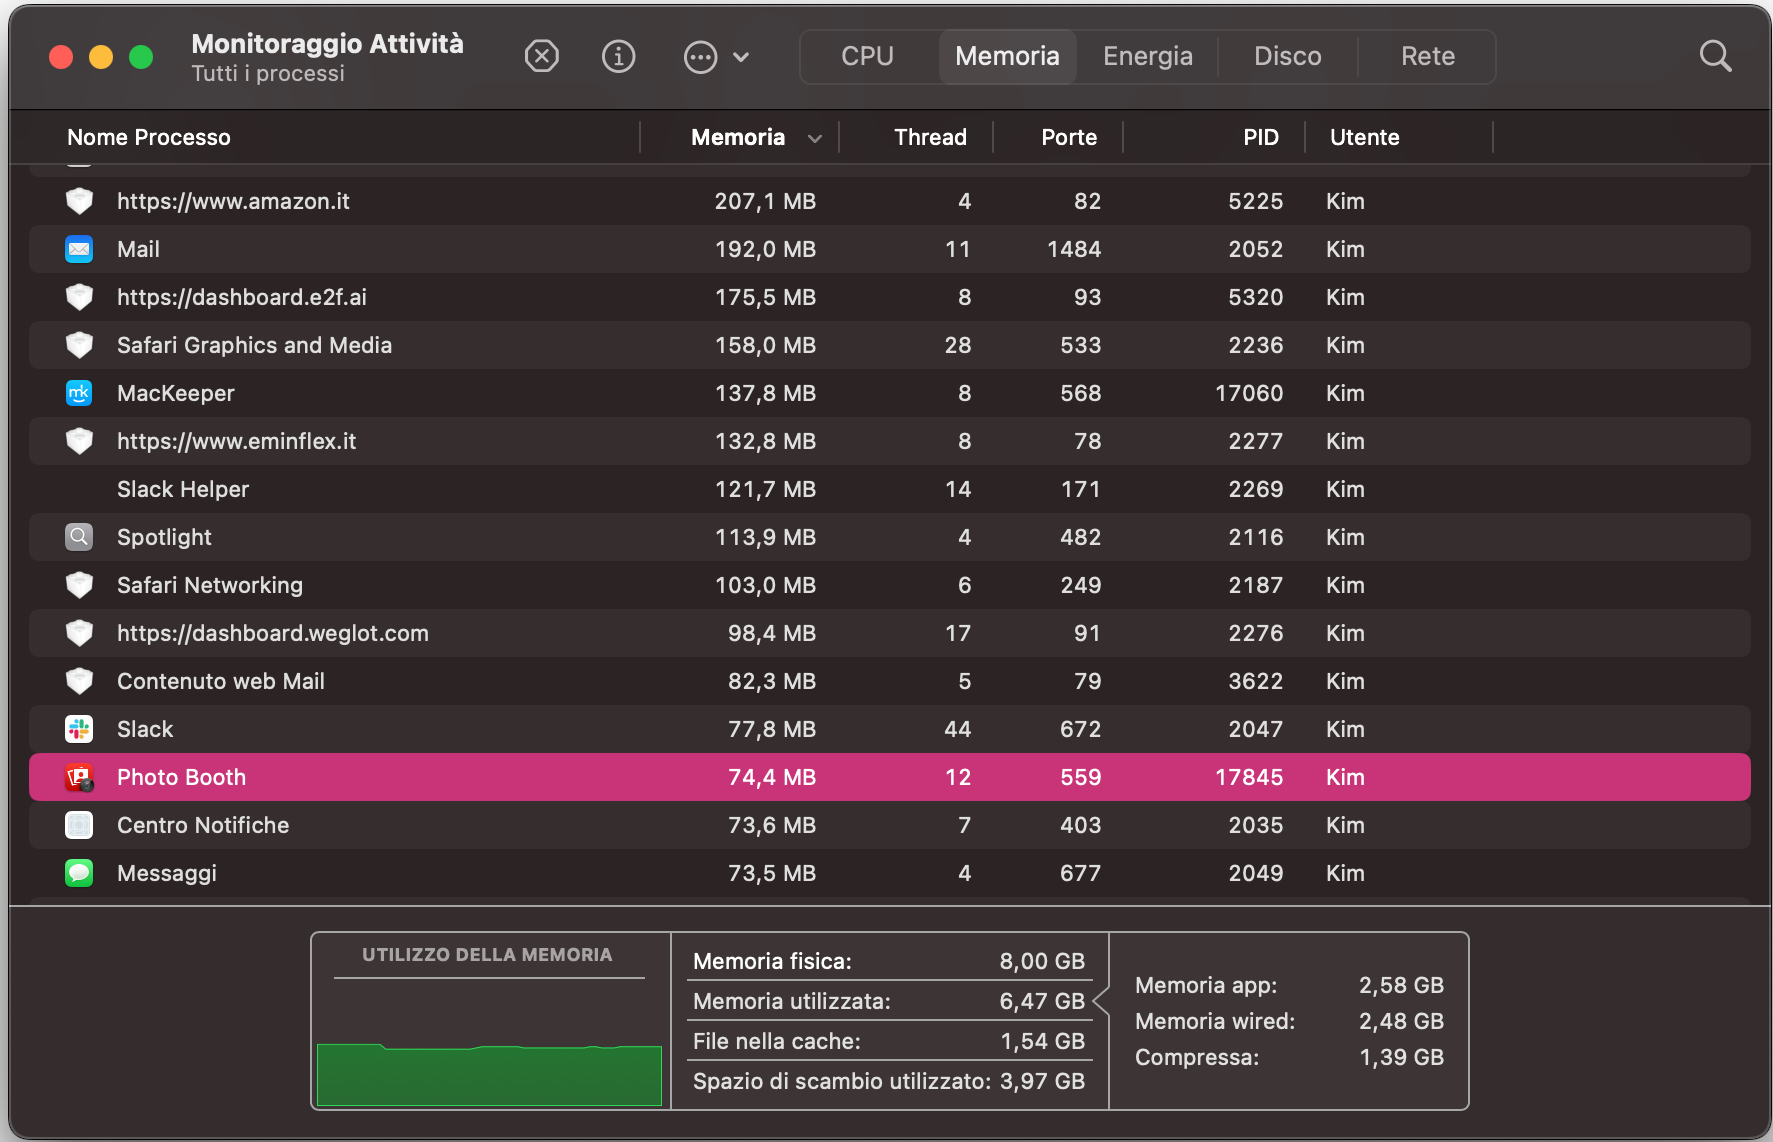Image resolution: width=1773 pixels, height=1142 pixels.
Task: Click the Safari Networking shield icon
Action: (x=79, y=585)
